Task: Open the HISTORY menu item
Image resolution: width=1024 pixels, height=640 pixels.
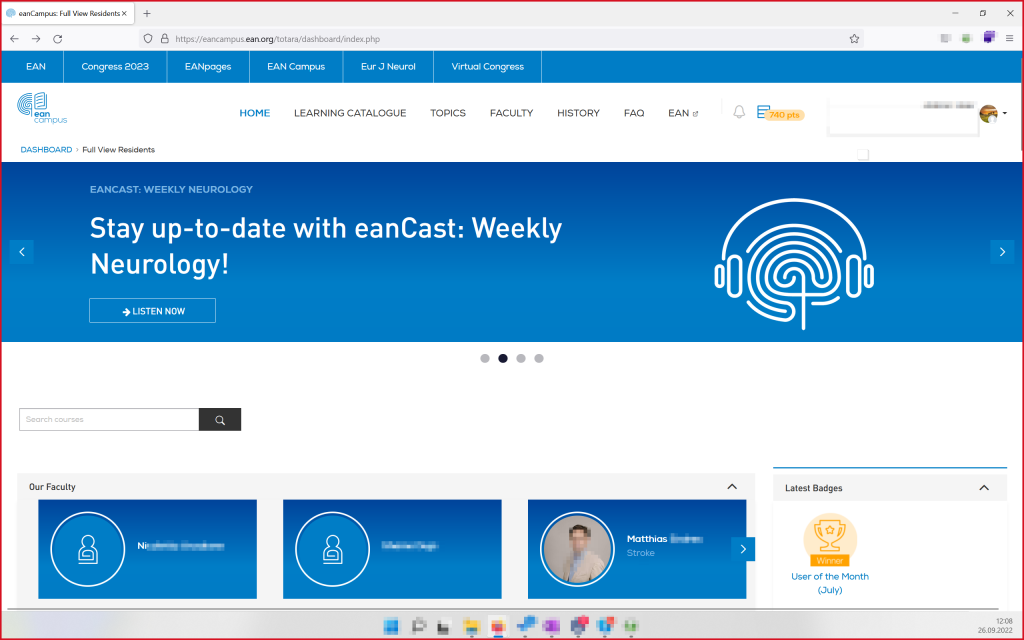Action: (x=578, y=113)
